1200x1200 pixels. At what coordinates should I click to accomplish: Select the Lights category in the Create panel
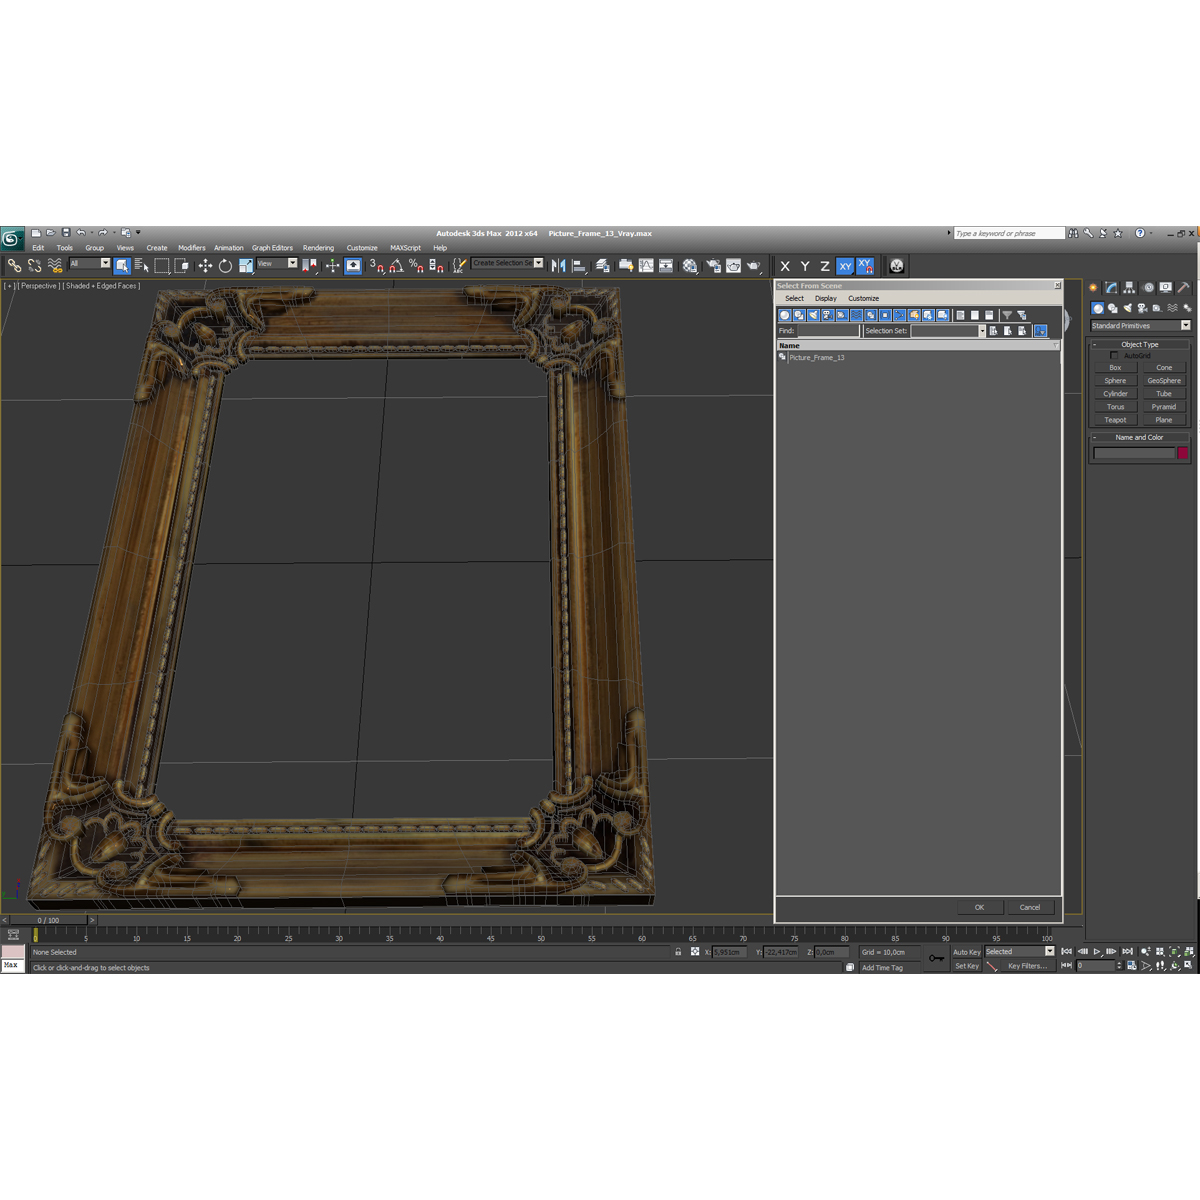point(1127,308)
